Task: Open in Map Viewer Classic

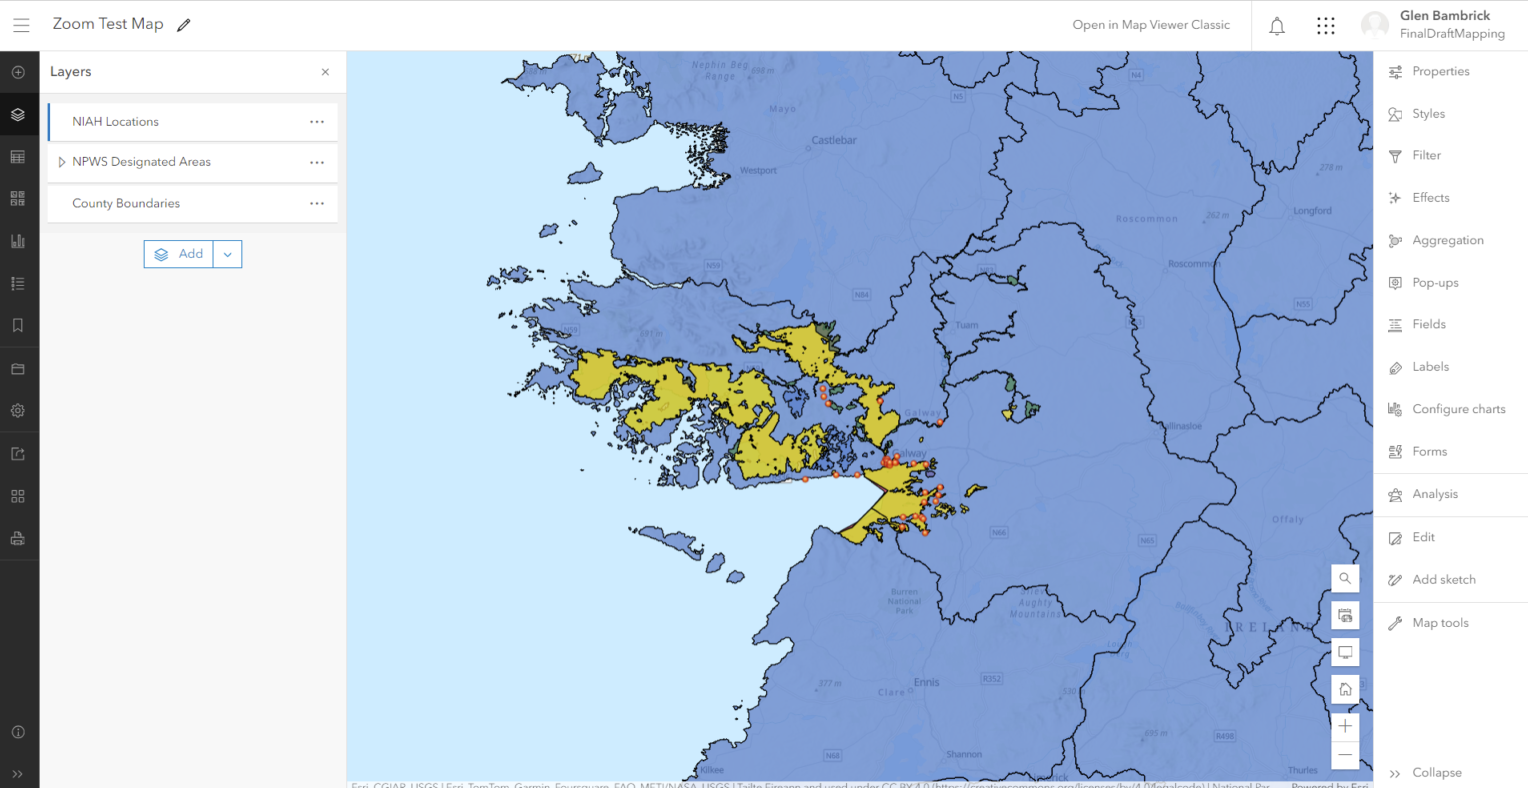Action: (1151, 24)
